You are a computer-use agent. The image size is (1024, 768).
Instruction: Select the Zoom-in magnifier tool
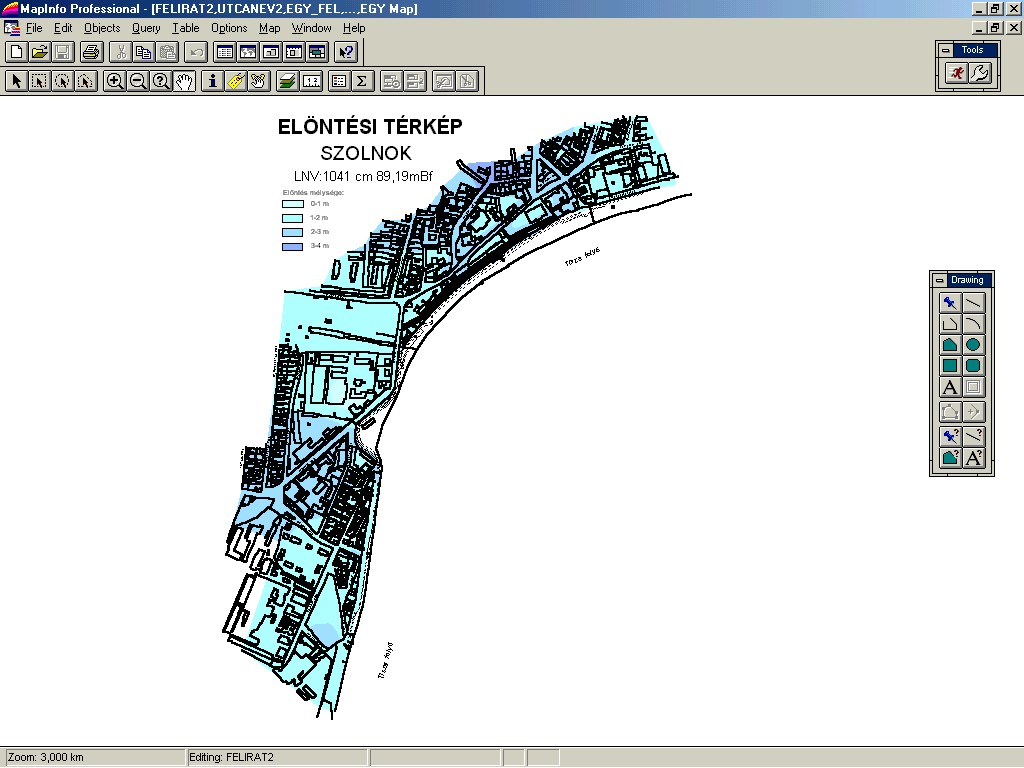click(115, 81)
